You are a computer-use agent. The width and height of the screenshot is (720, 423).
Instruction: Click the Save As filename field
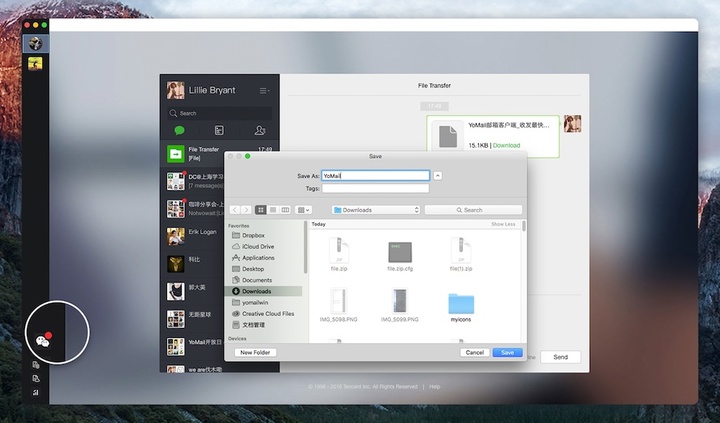375,176
